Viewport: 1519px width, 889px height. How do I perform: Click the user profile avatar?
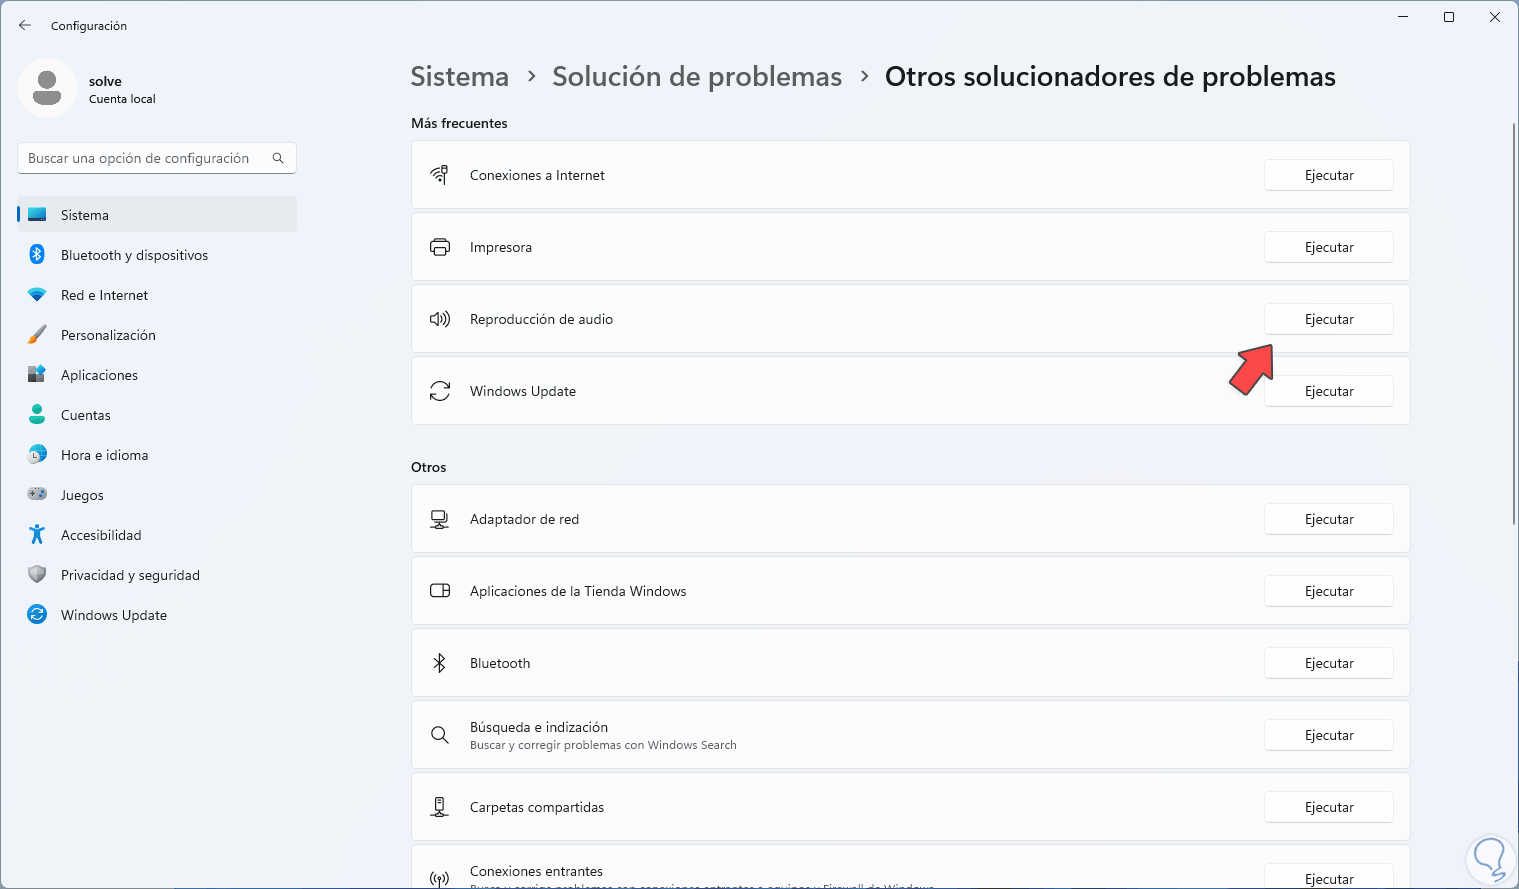tap(47, 88)
